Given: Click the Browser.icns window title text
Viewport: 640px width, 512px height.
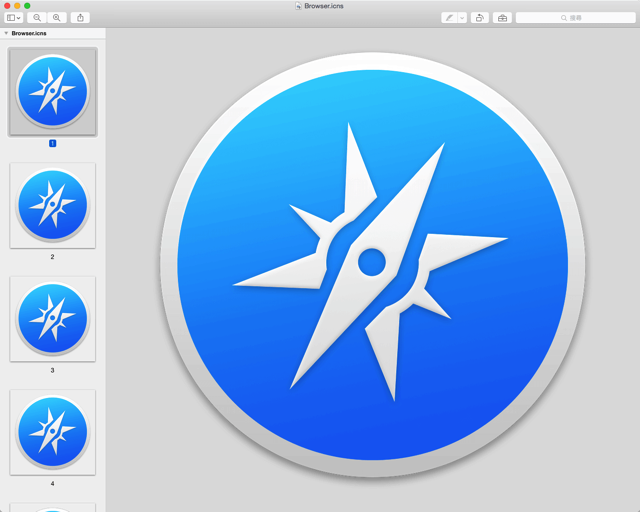Looking at the screenshot, I should (x=324, y=6).
